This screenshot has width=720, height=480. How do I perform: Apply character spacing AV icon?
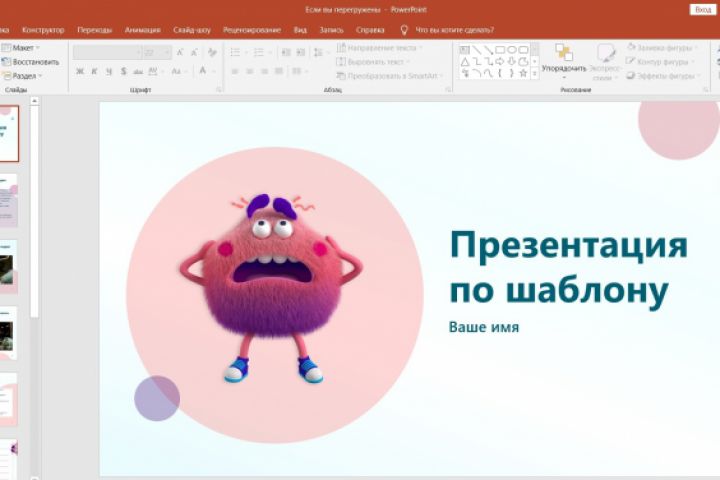point(153,71)
